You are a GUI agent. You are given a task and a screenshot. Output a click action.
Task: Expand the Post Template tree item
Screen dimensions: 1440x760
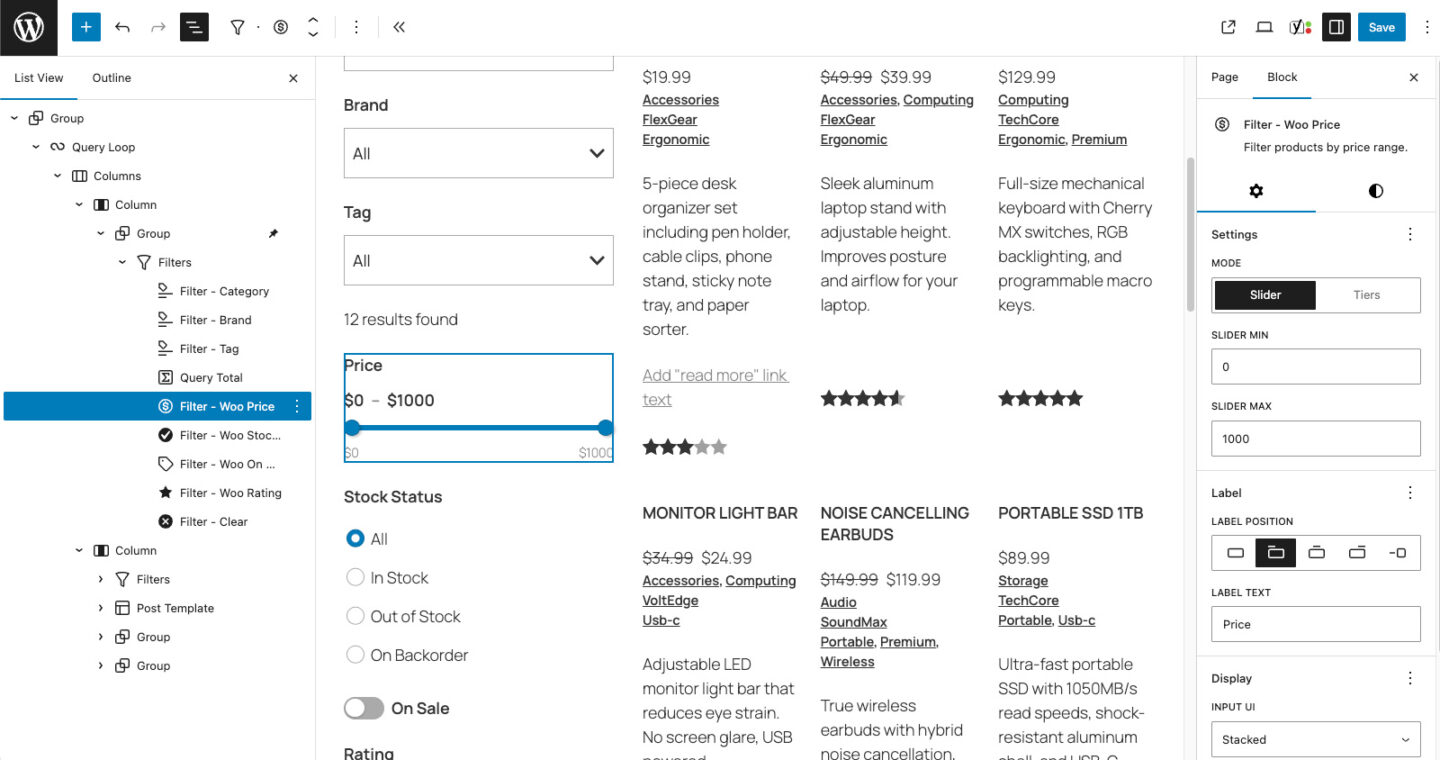click(100, 607)
